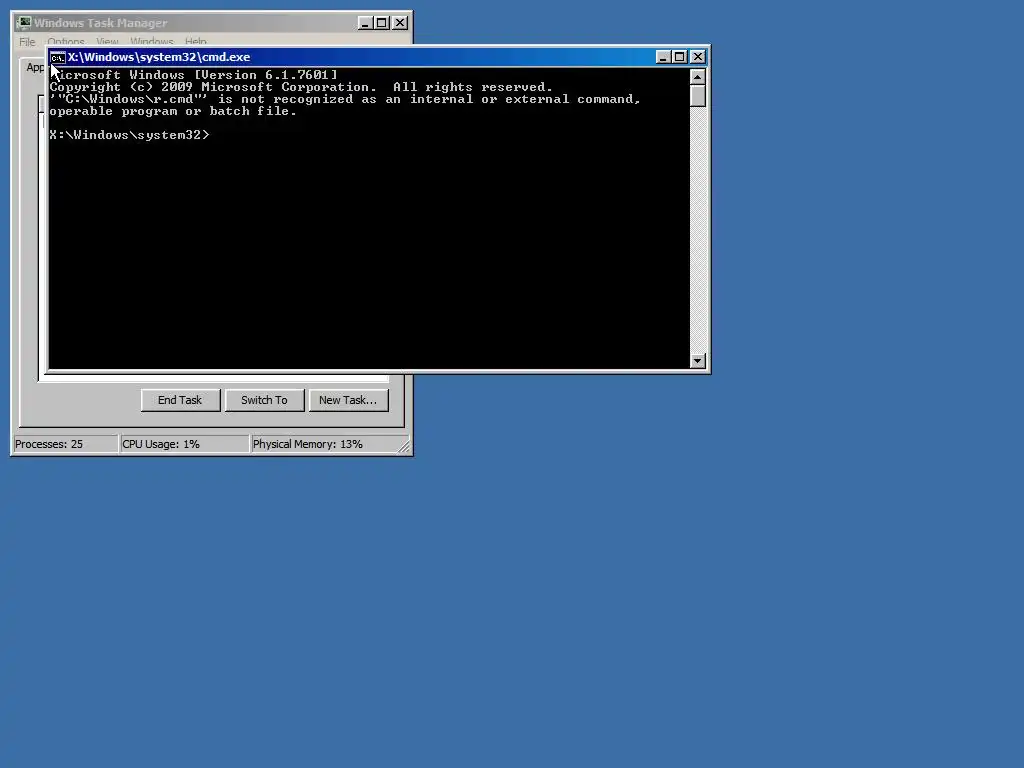
Task: Click the cmd scrollbar down arrow
Action: (697, 360)
